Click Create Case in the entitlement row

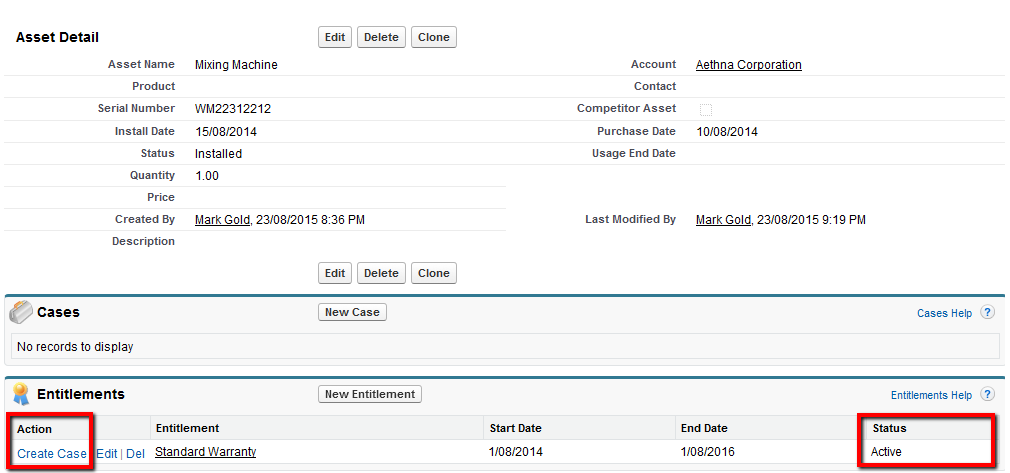[52, 454]
